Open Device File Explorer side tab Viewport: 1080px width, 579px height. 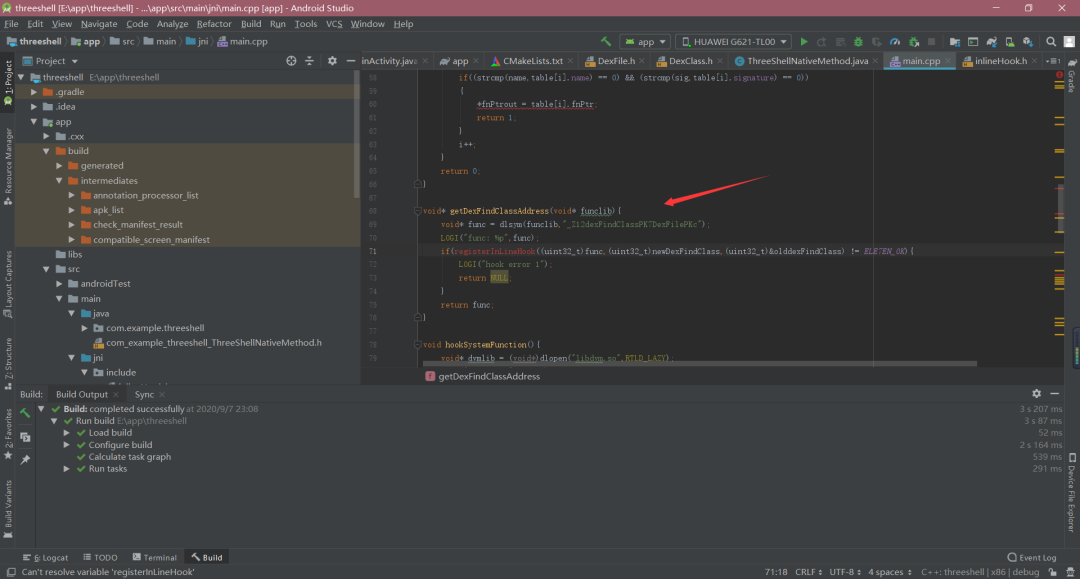1072,494
